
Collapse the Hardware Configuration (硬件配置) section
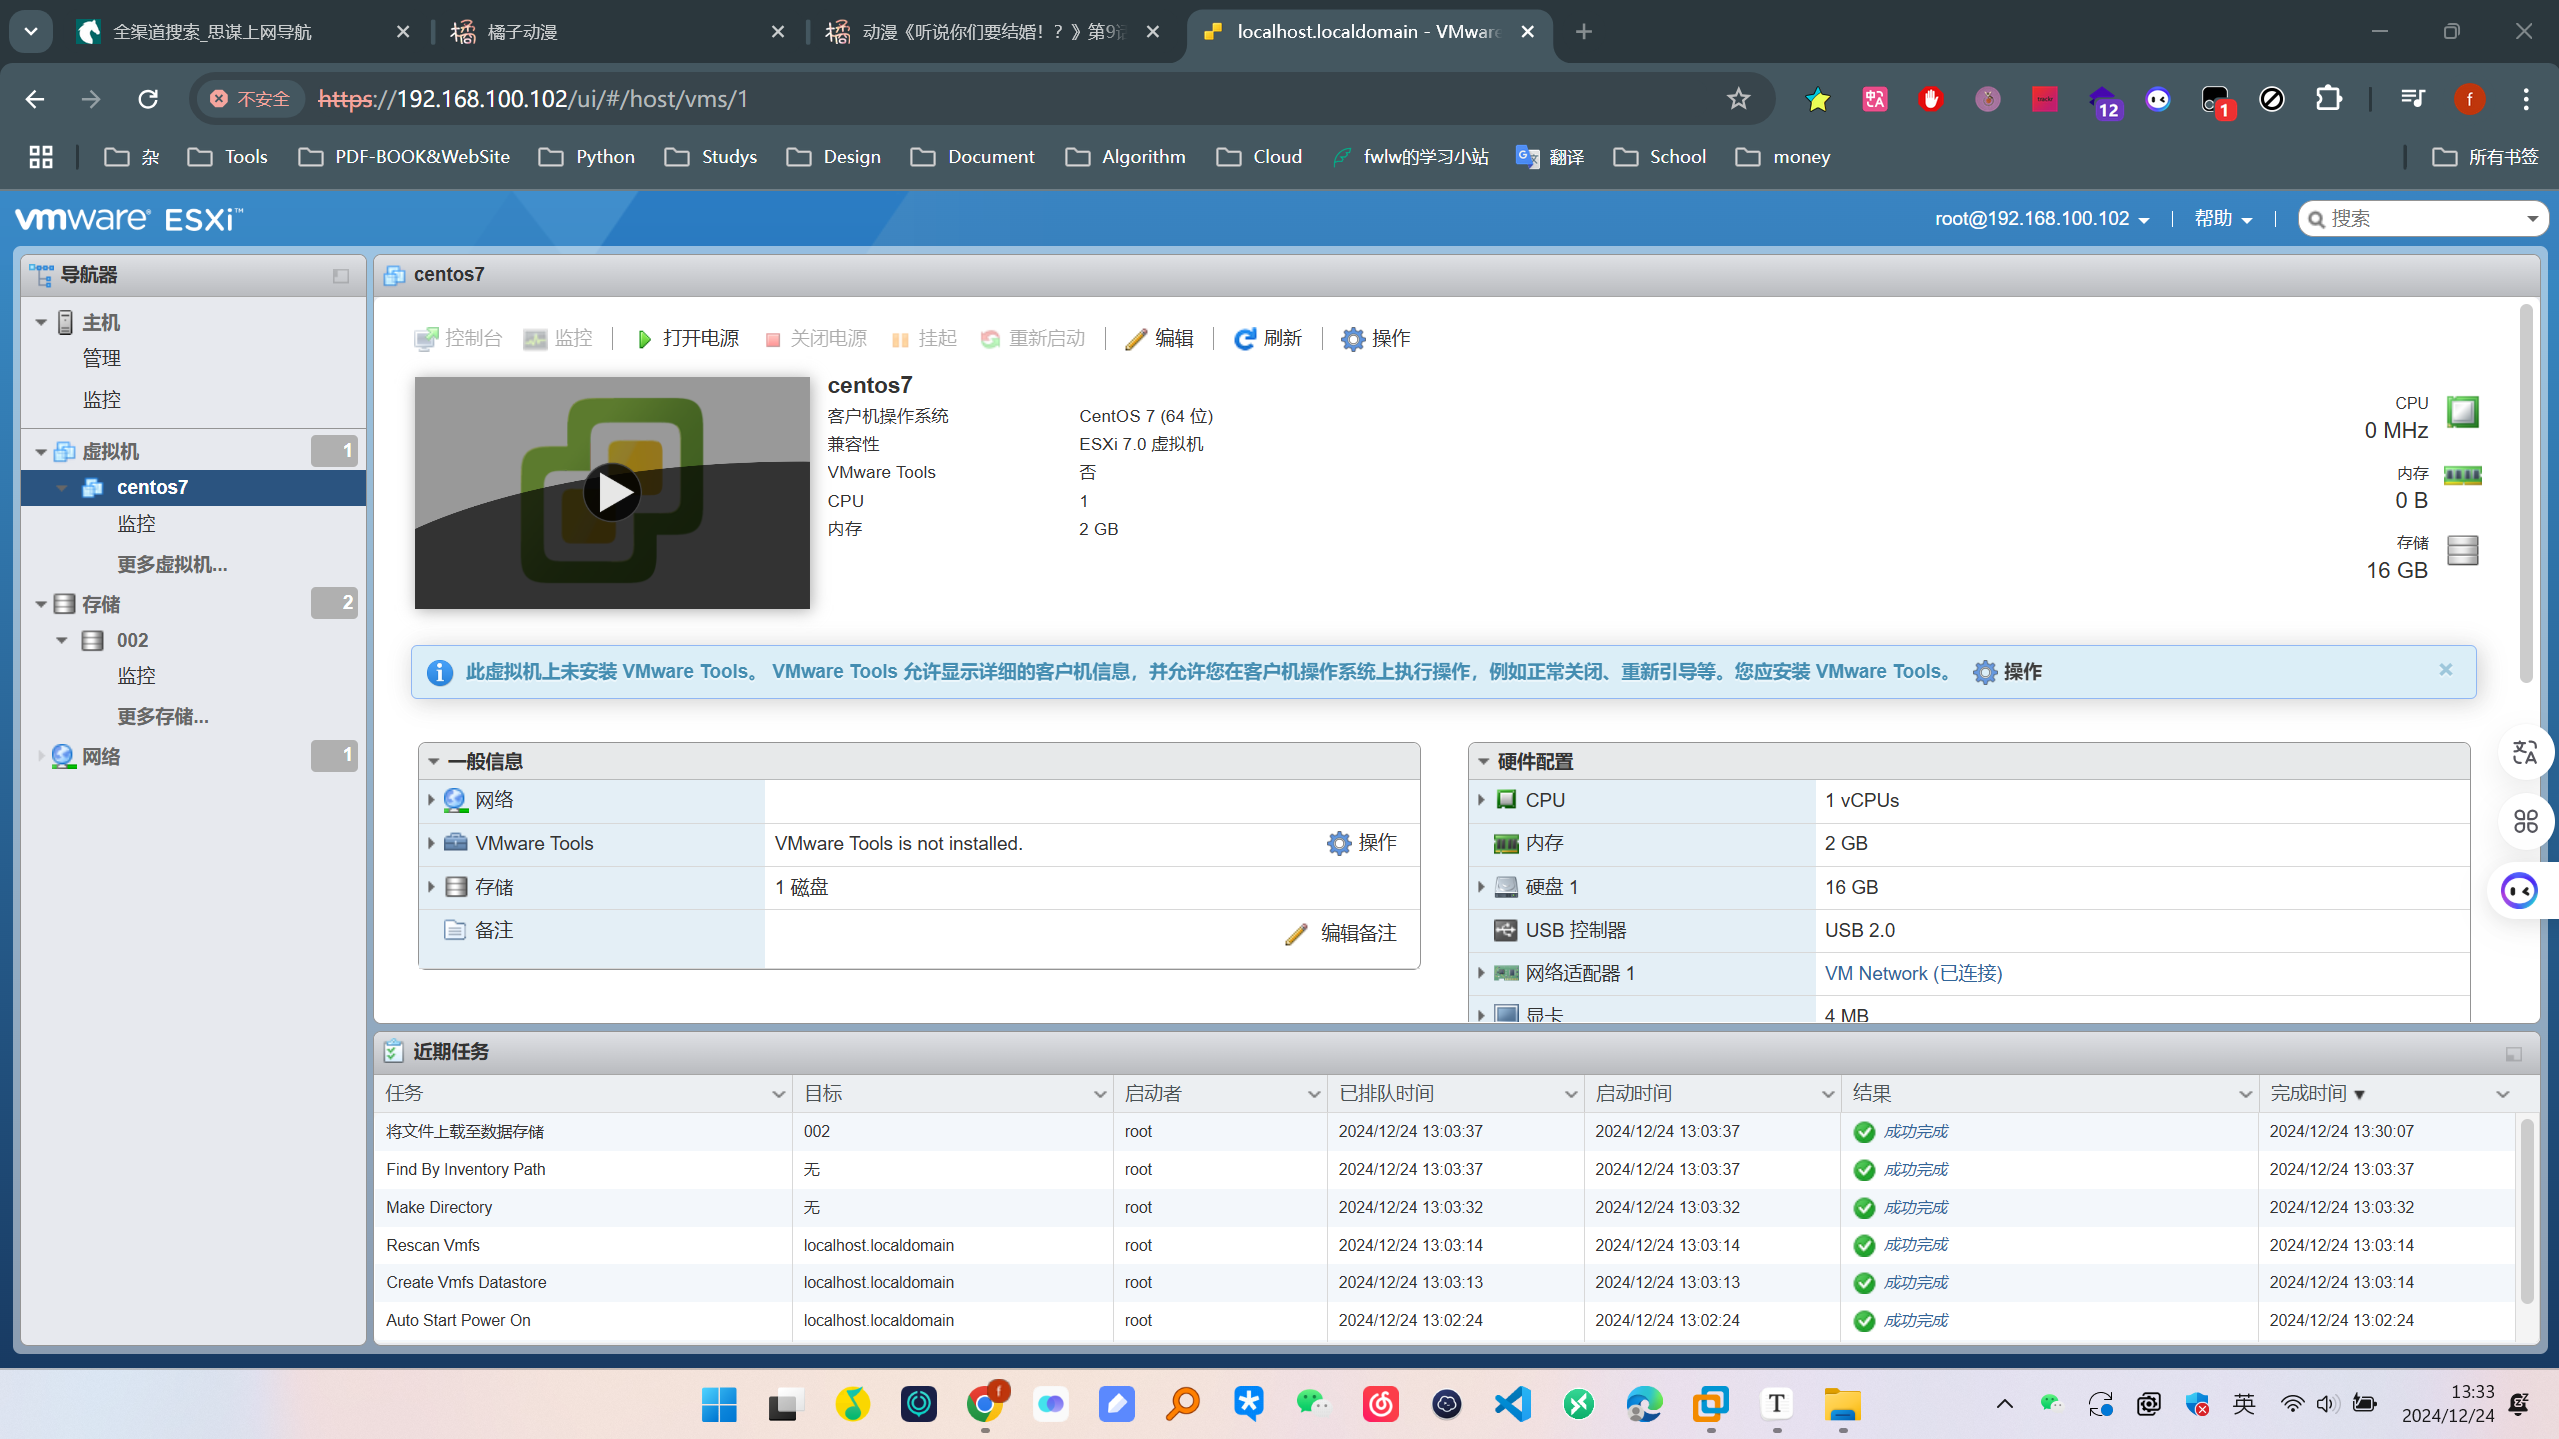pos(1484,762)
